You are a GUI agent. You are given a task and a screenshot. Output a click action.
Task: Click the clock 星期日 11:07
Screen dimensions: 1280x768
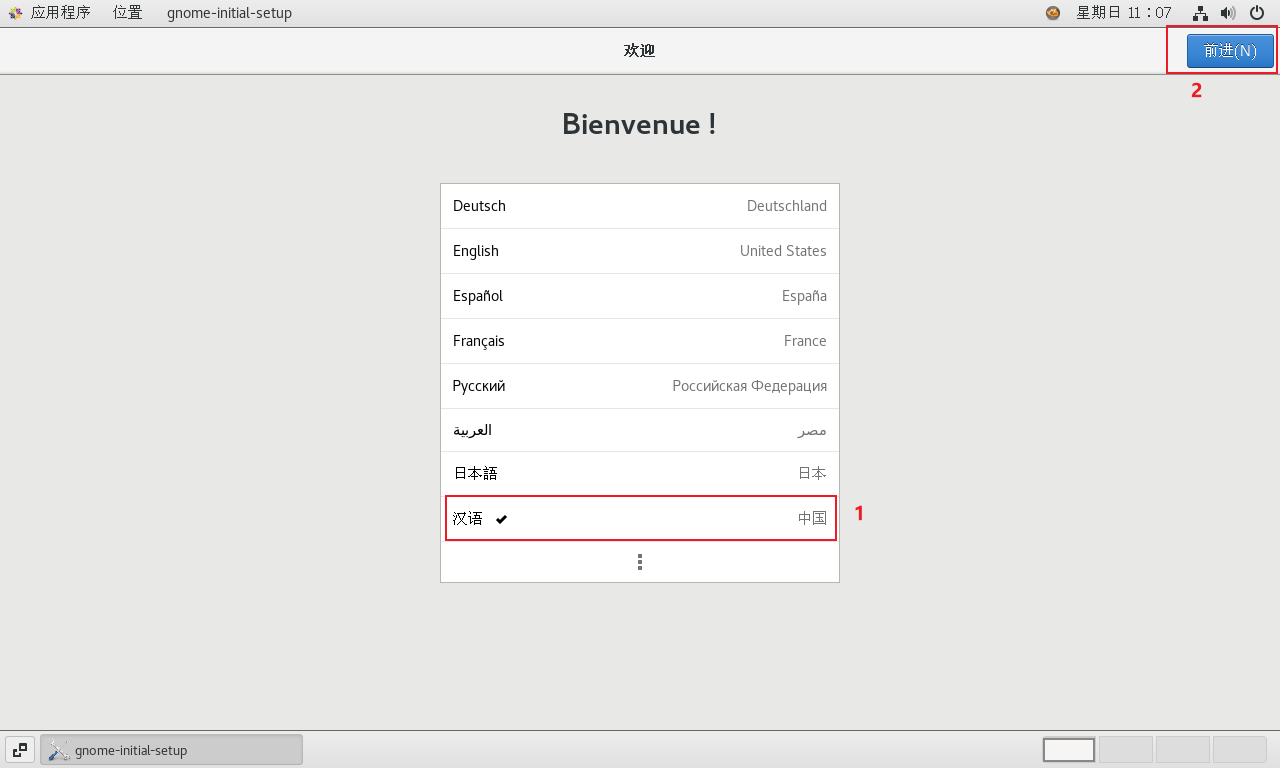1123,13
